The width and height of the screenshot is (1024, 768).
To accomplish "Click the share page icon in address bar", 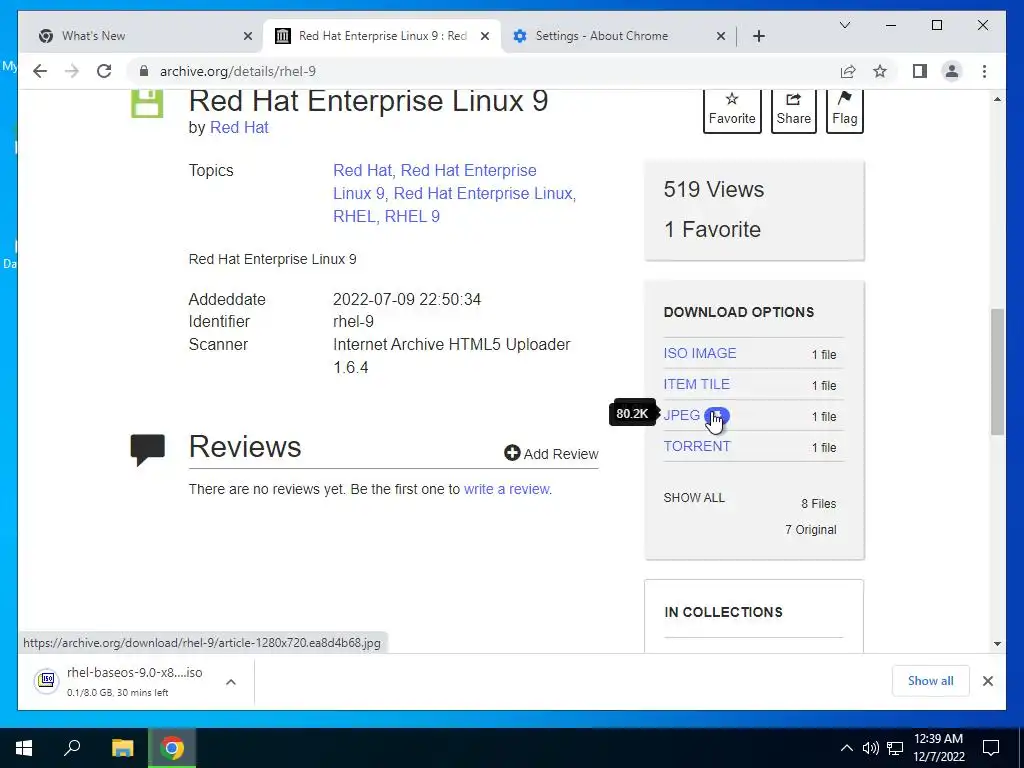I will (848, 71).
